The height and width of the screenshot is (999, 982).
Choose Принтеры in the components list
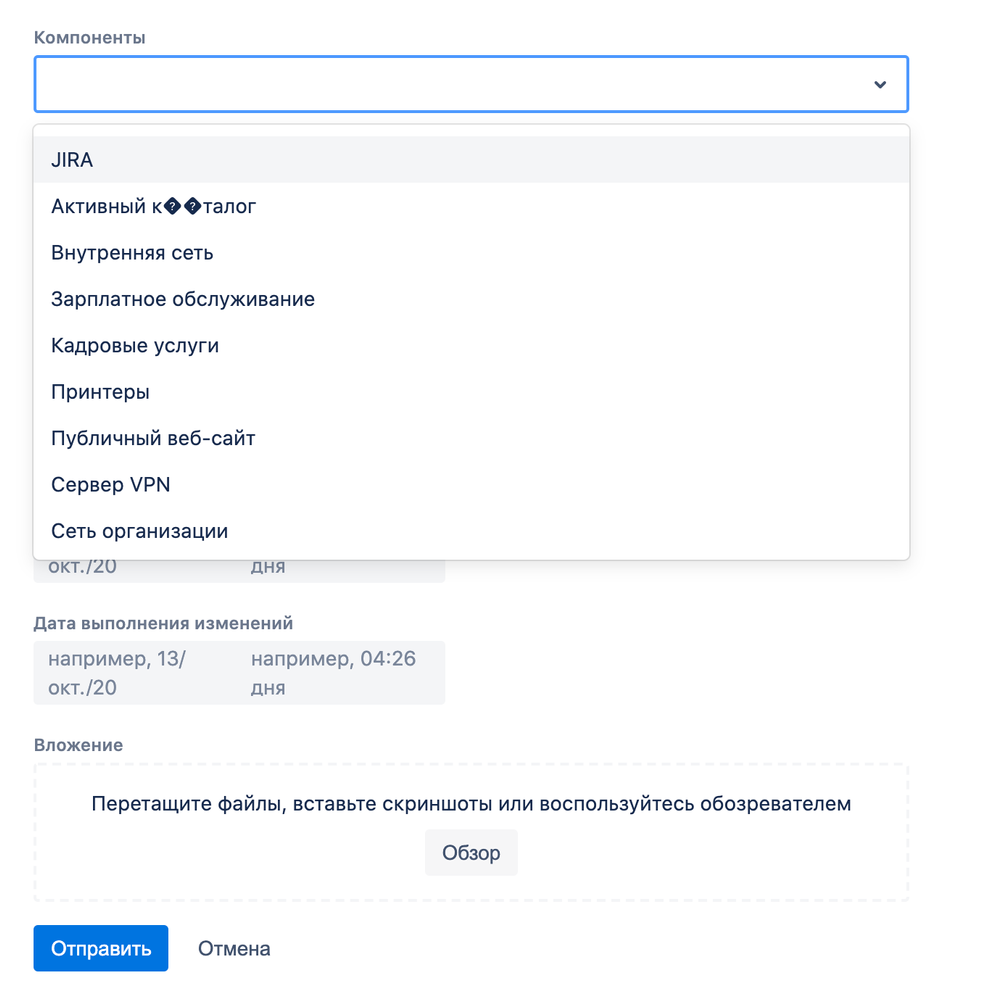click(x=100, y=391)
